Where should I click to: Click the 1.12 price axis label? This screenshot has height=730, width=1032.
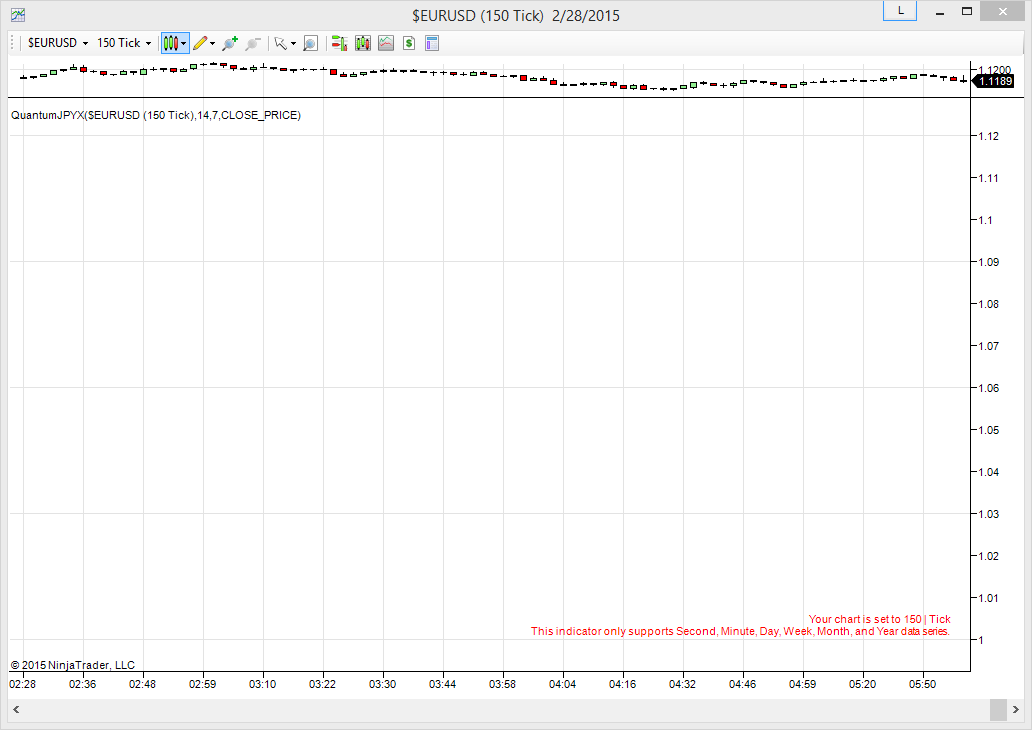(989, 136)
